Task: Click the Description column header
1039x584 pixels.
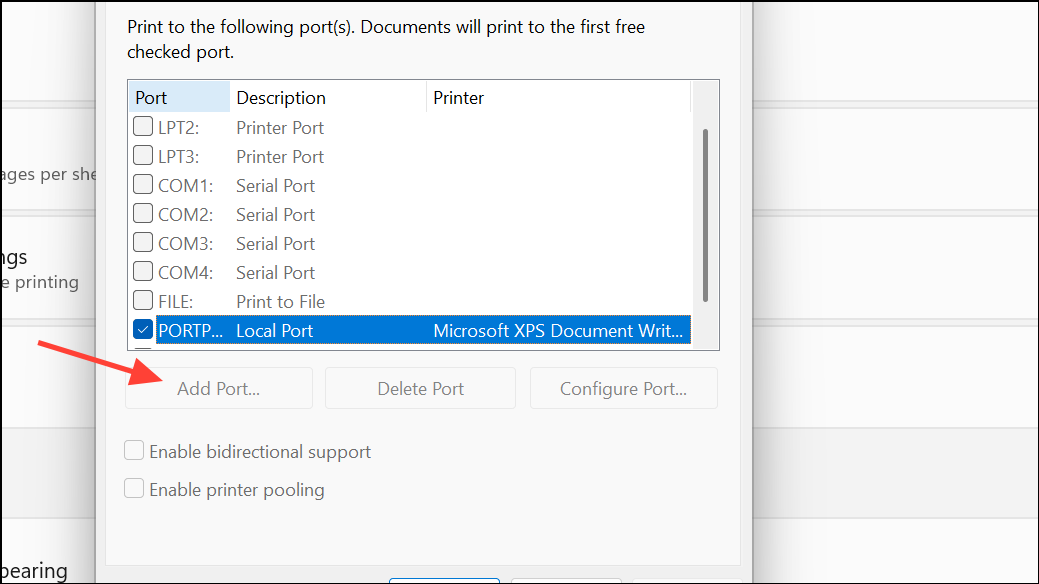Action: point(326,98)
